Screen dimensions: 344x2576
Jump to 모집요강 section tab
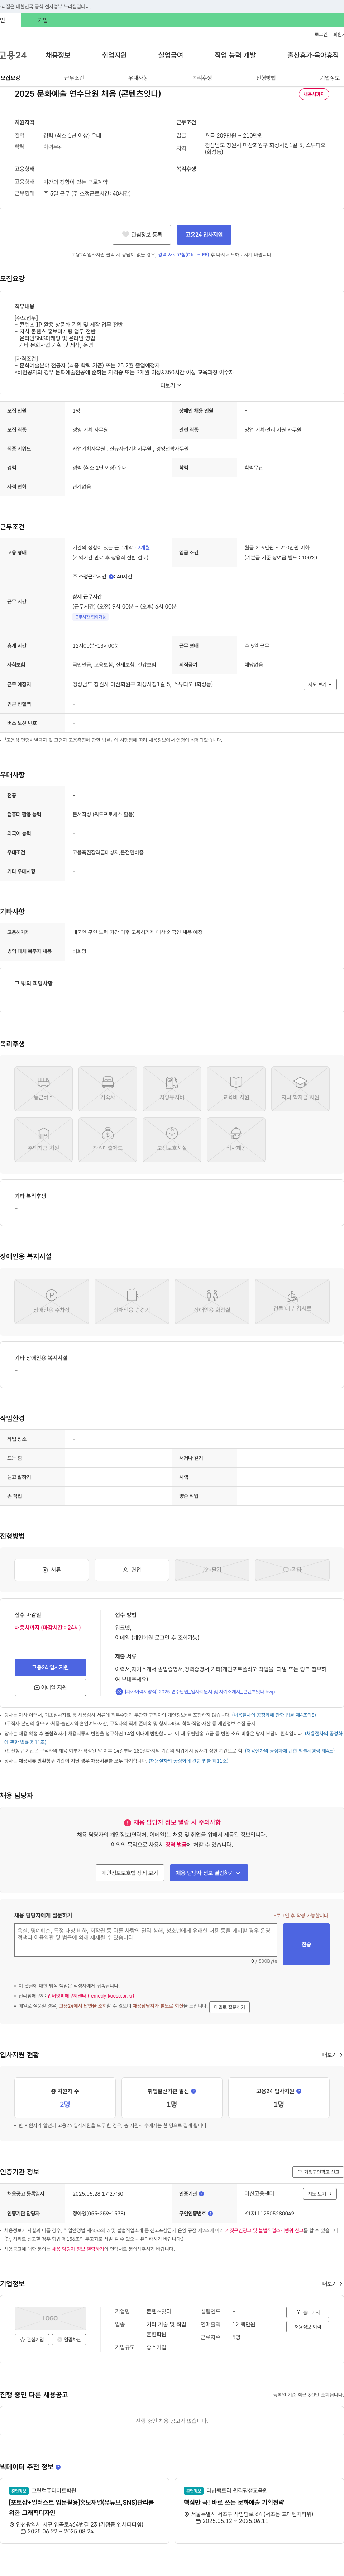coord(10,78)
